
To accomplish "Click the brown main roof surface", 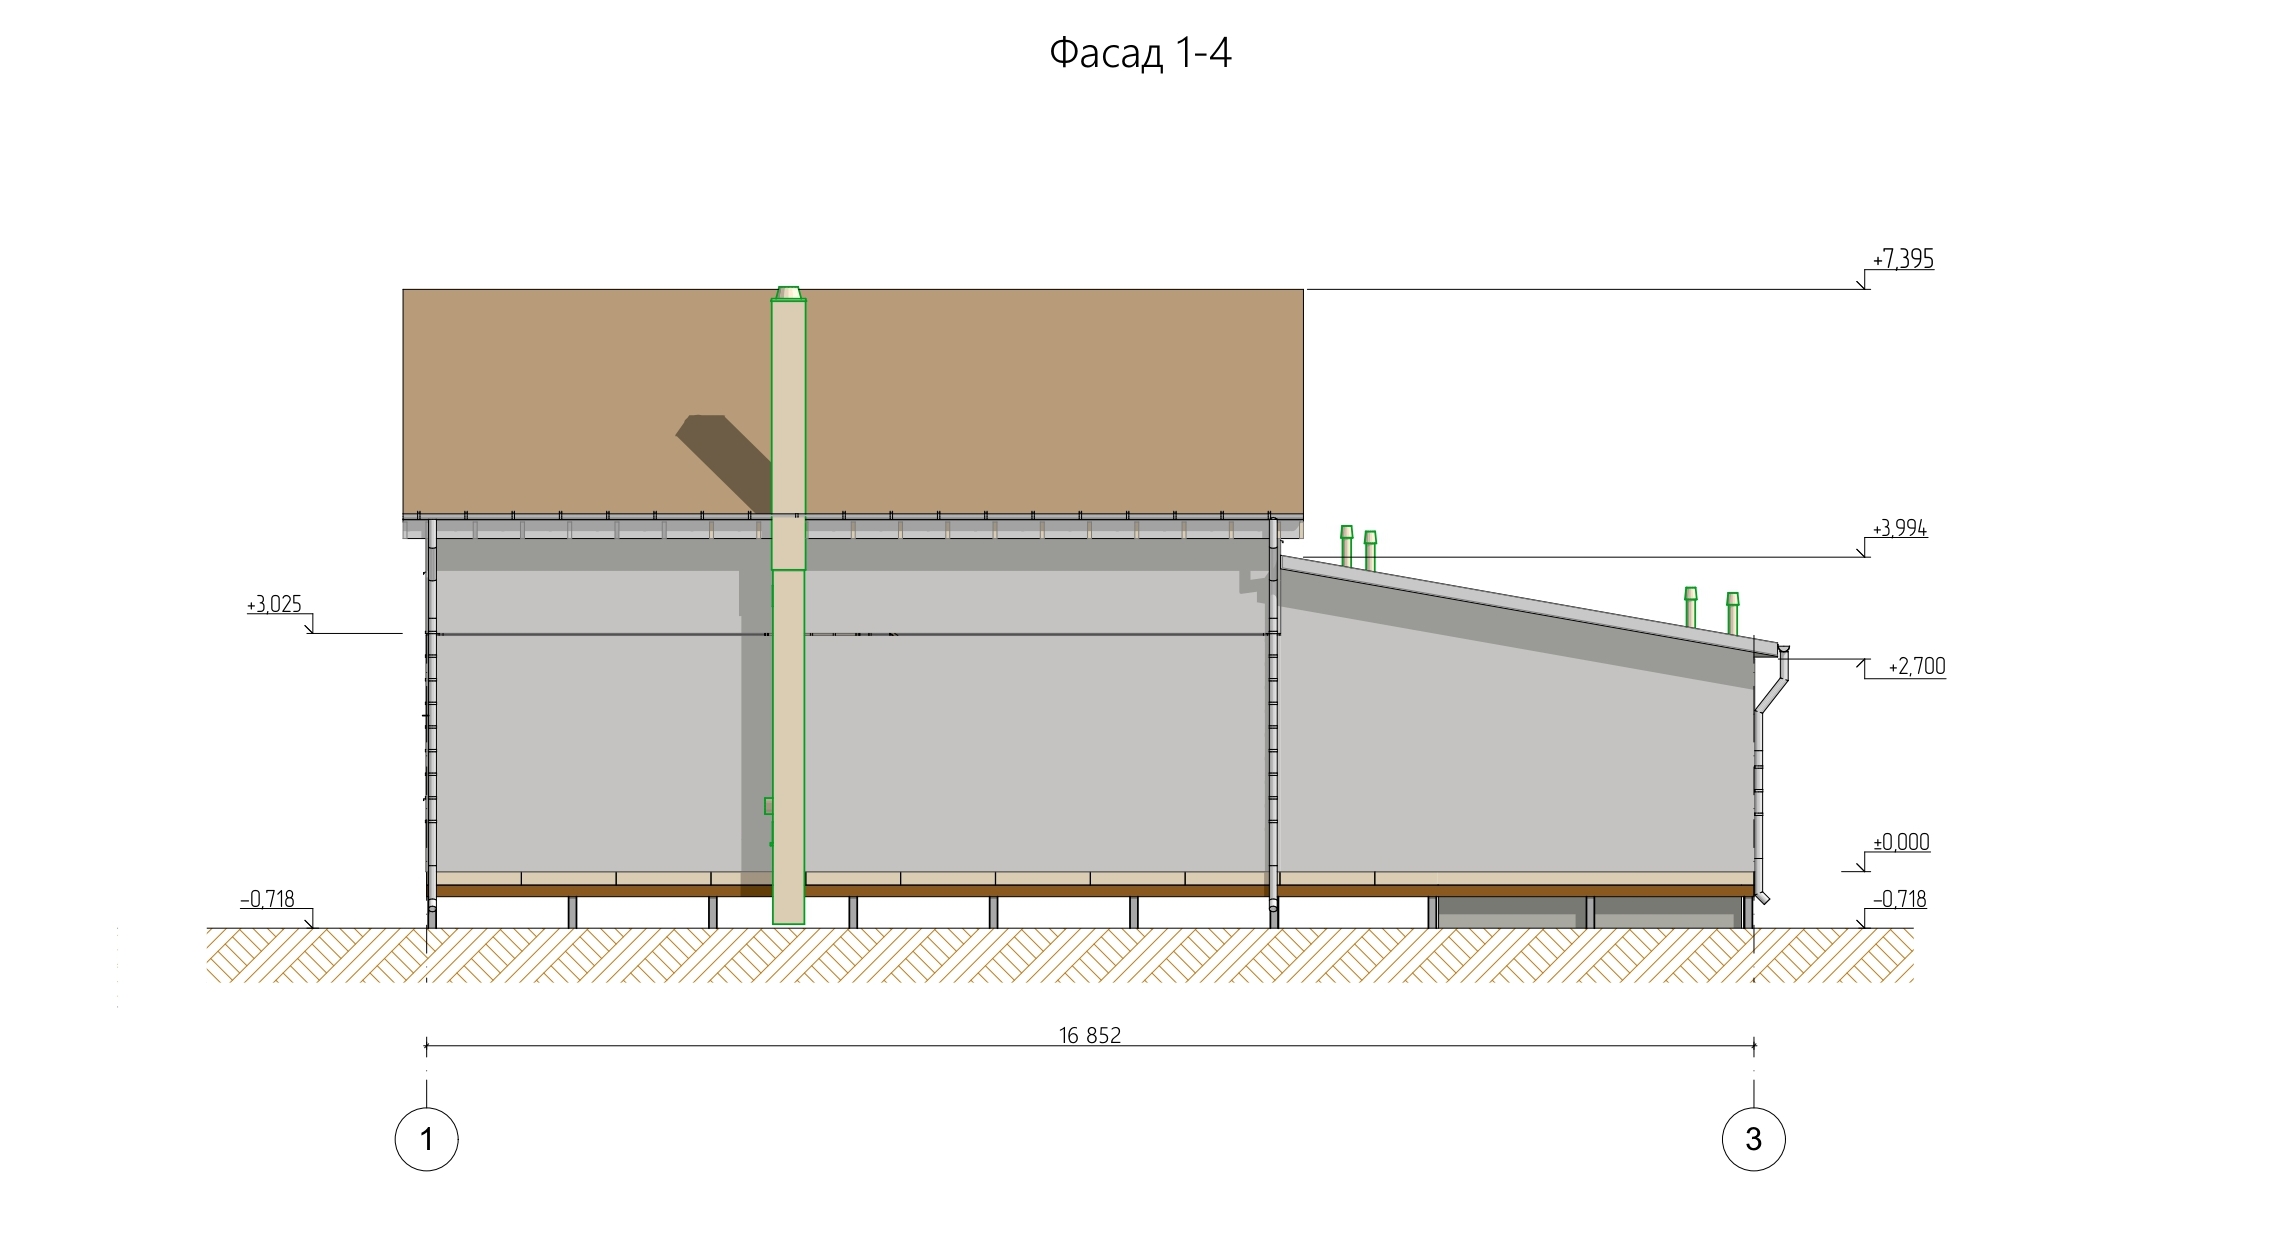I will (x=1050, y=400).
